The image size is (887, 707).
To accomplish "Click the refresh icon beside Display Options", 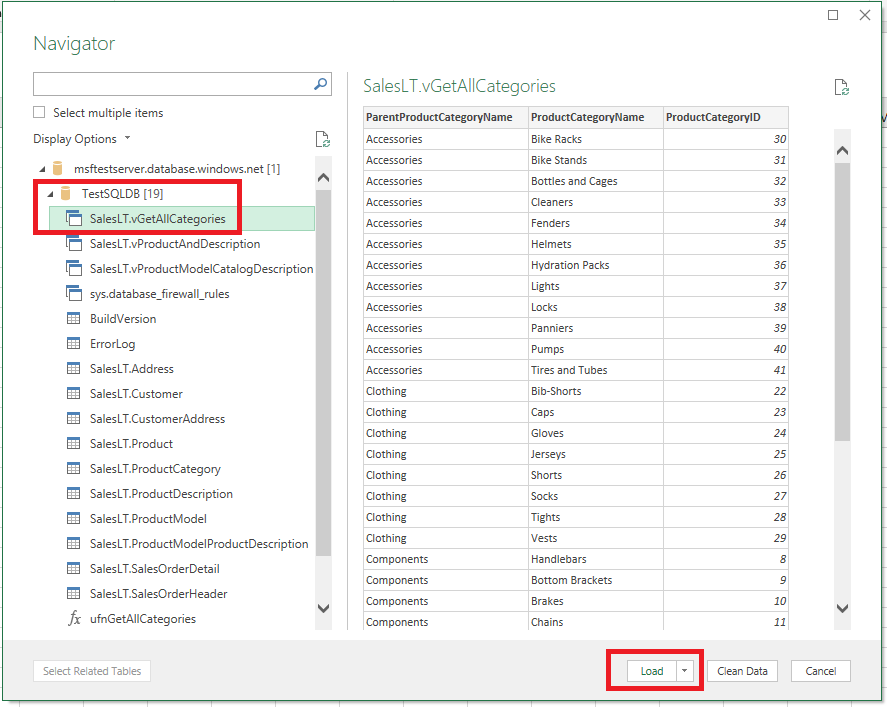I will tap(322, 139).
